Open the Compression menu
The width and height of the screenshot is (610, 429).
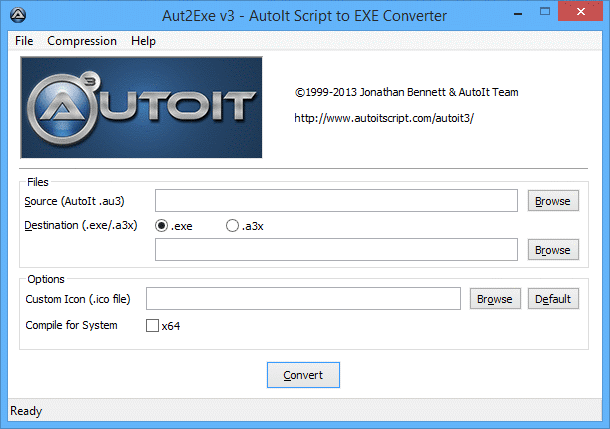(82, 41)
